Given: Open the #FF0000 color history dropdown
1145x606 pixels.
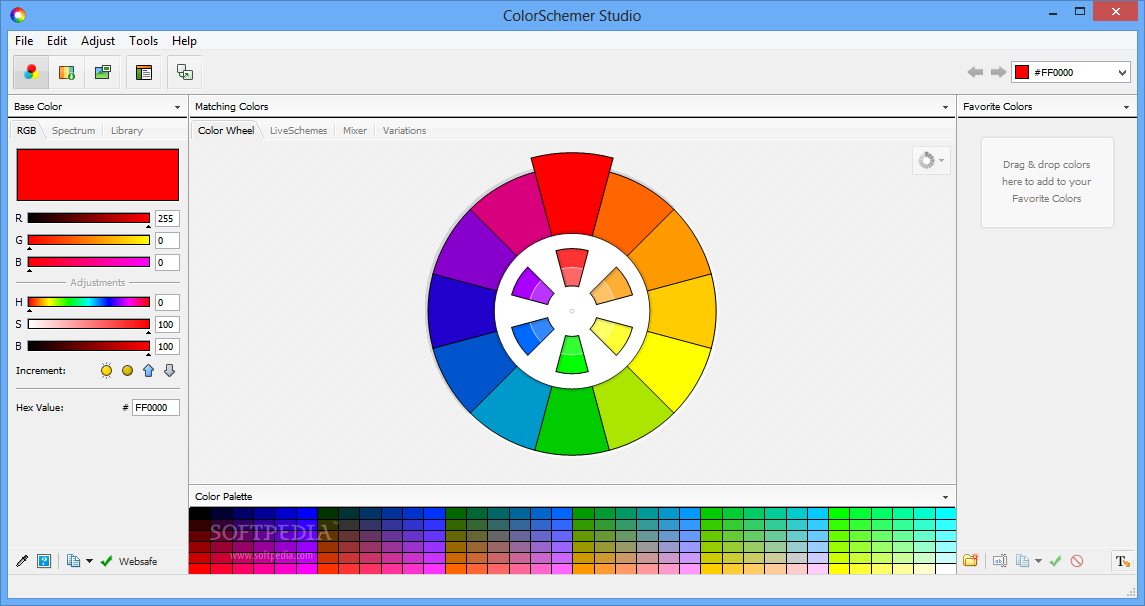Looking at the screenshot, I should (1122, 72).
